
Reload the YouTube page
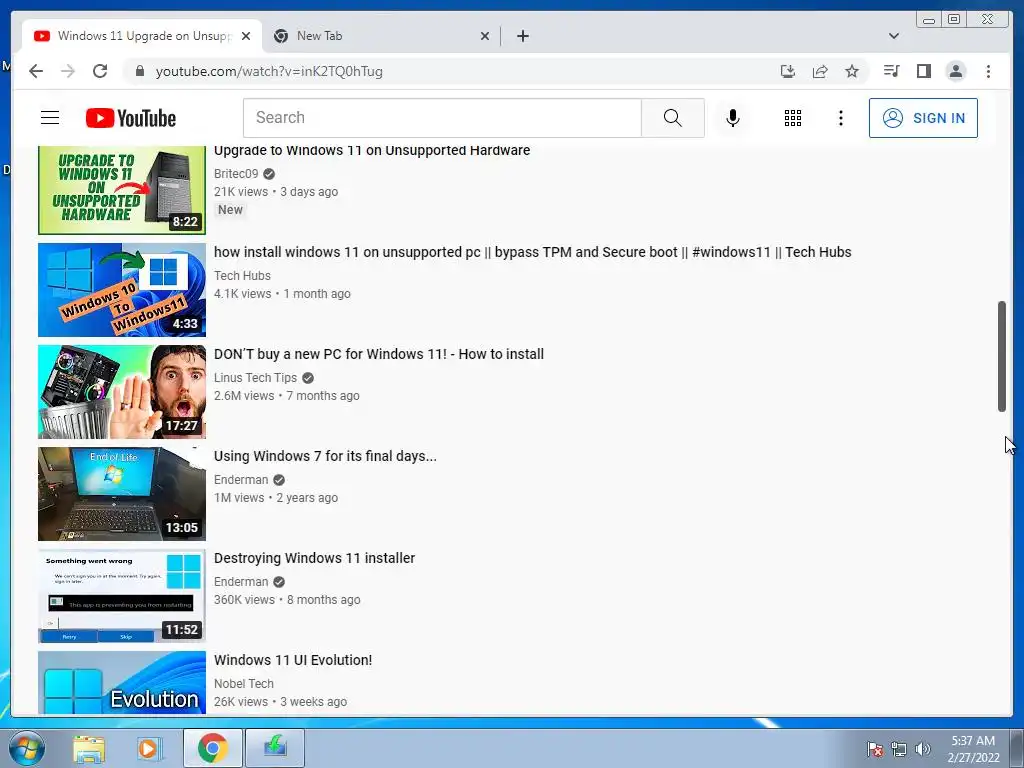(x=100, y=71)
